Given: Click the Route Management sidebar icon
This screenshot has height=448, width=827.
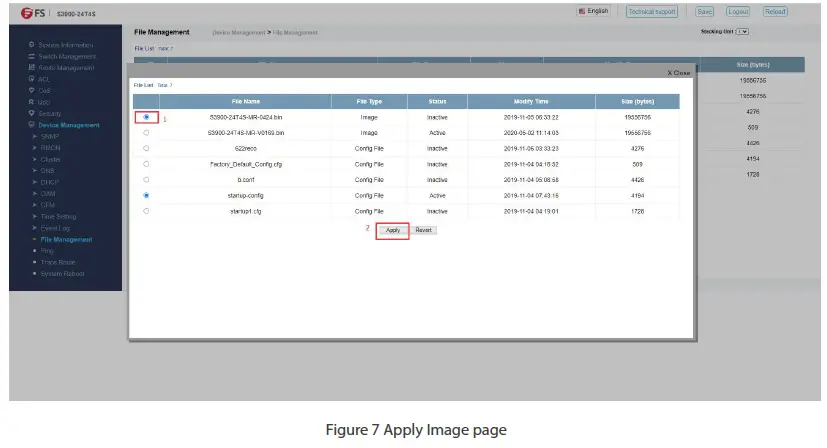Looking at the screenshot, I should (x=32, y=68).
